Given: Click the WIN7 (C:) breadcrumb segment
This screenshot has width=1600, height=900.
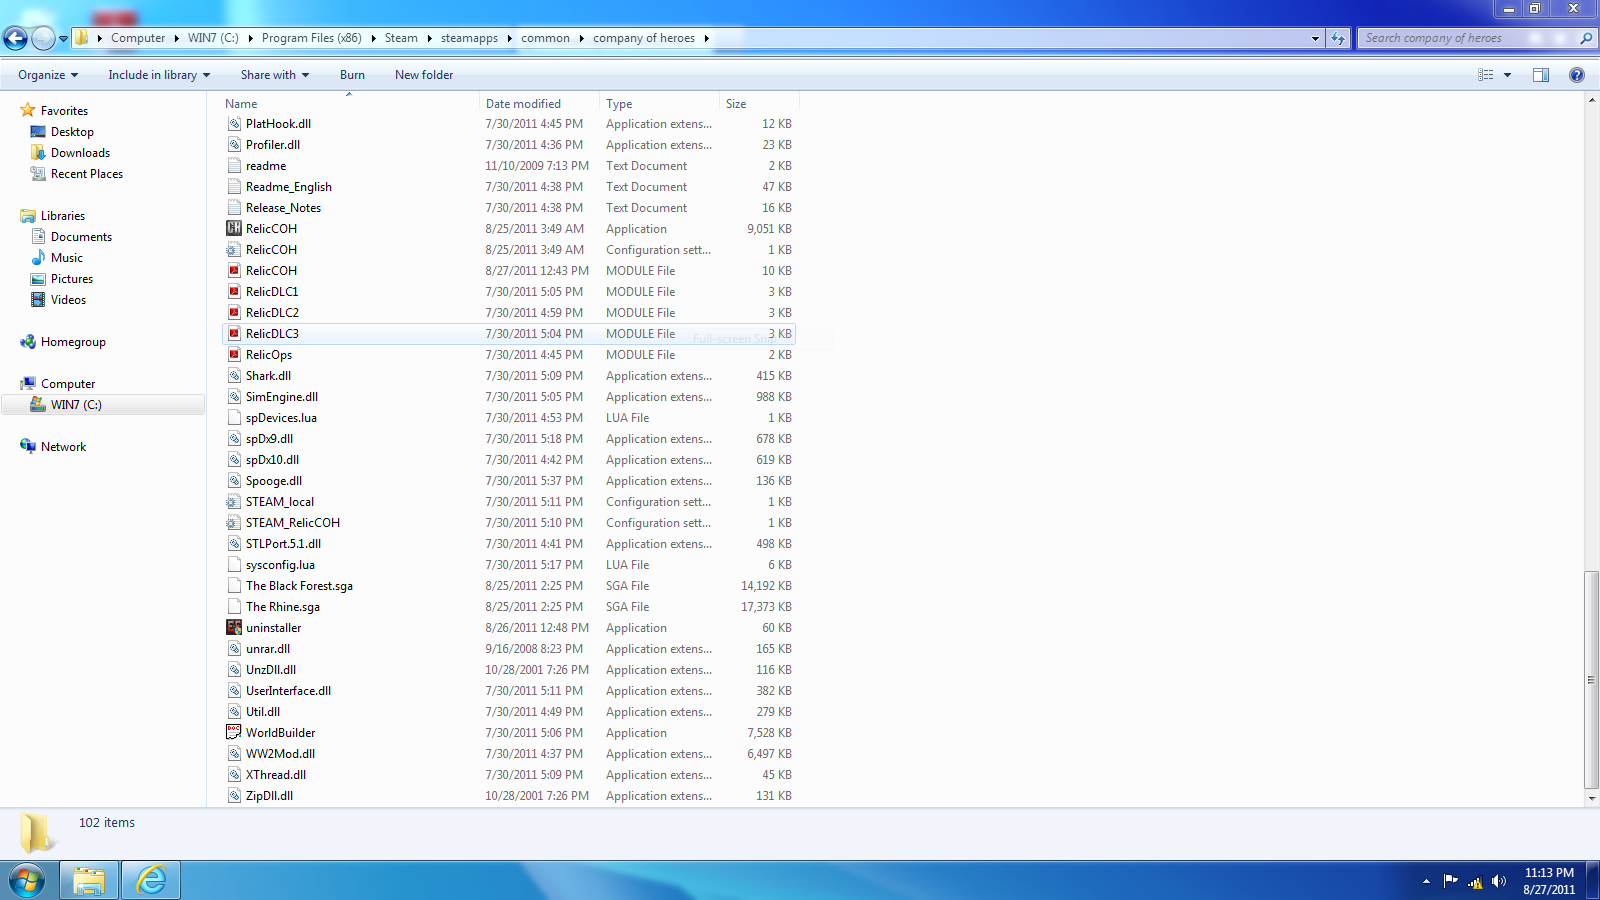Looking at the screenshot, I should click(213, 38).
